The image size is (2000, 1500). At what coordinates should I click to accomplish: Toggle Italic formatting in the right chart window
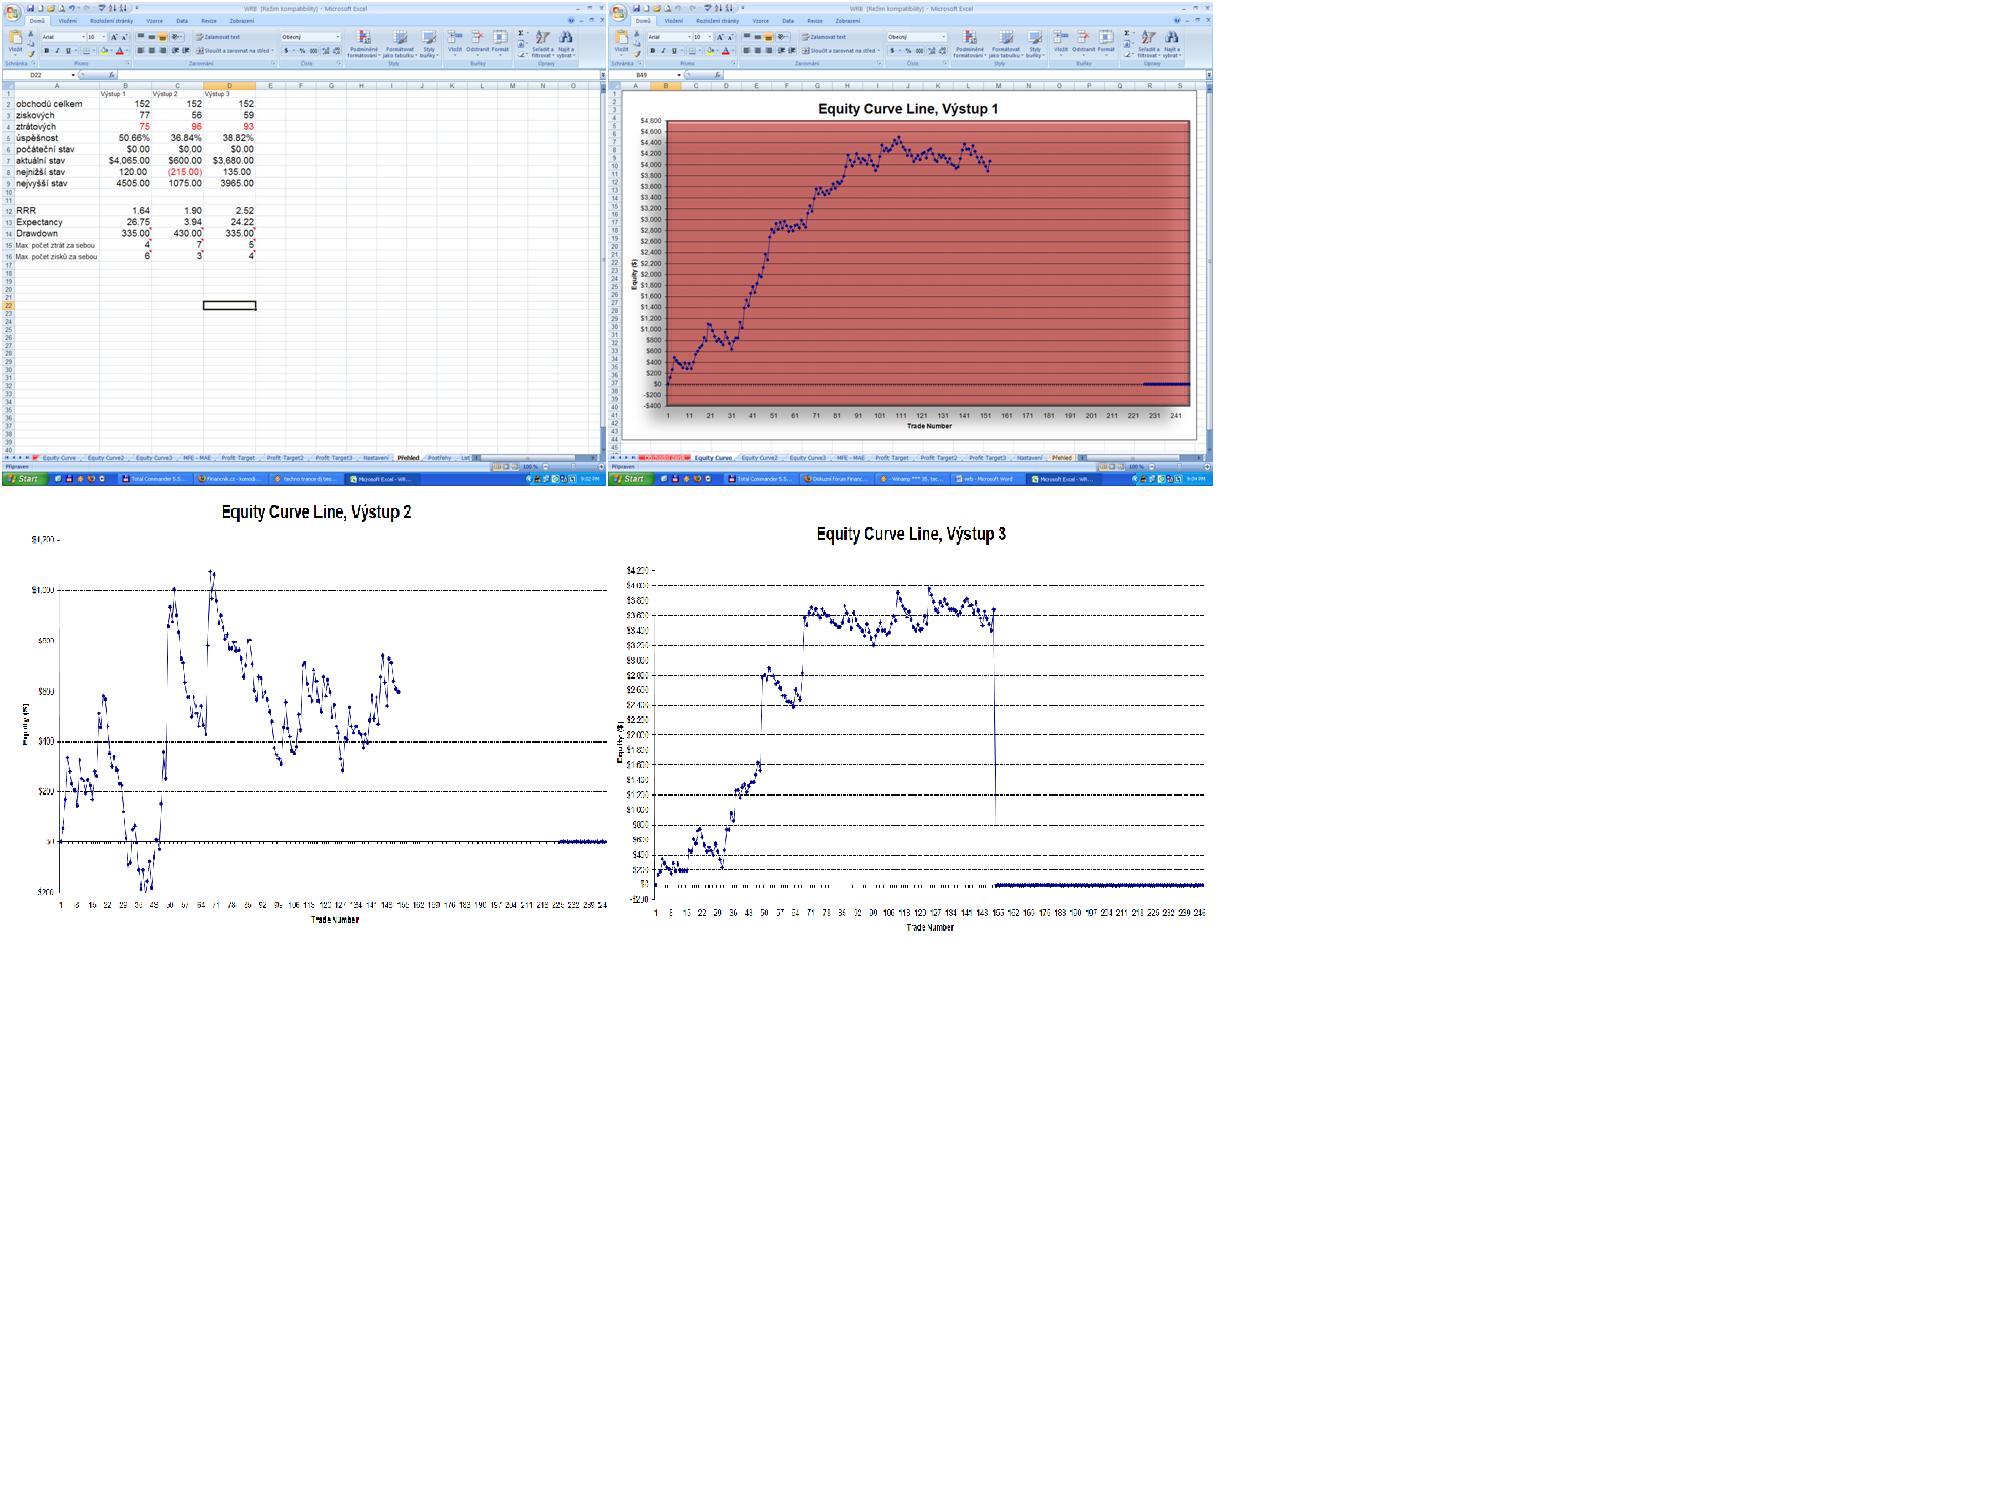click(x=663, y=51)
